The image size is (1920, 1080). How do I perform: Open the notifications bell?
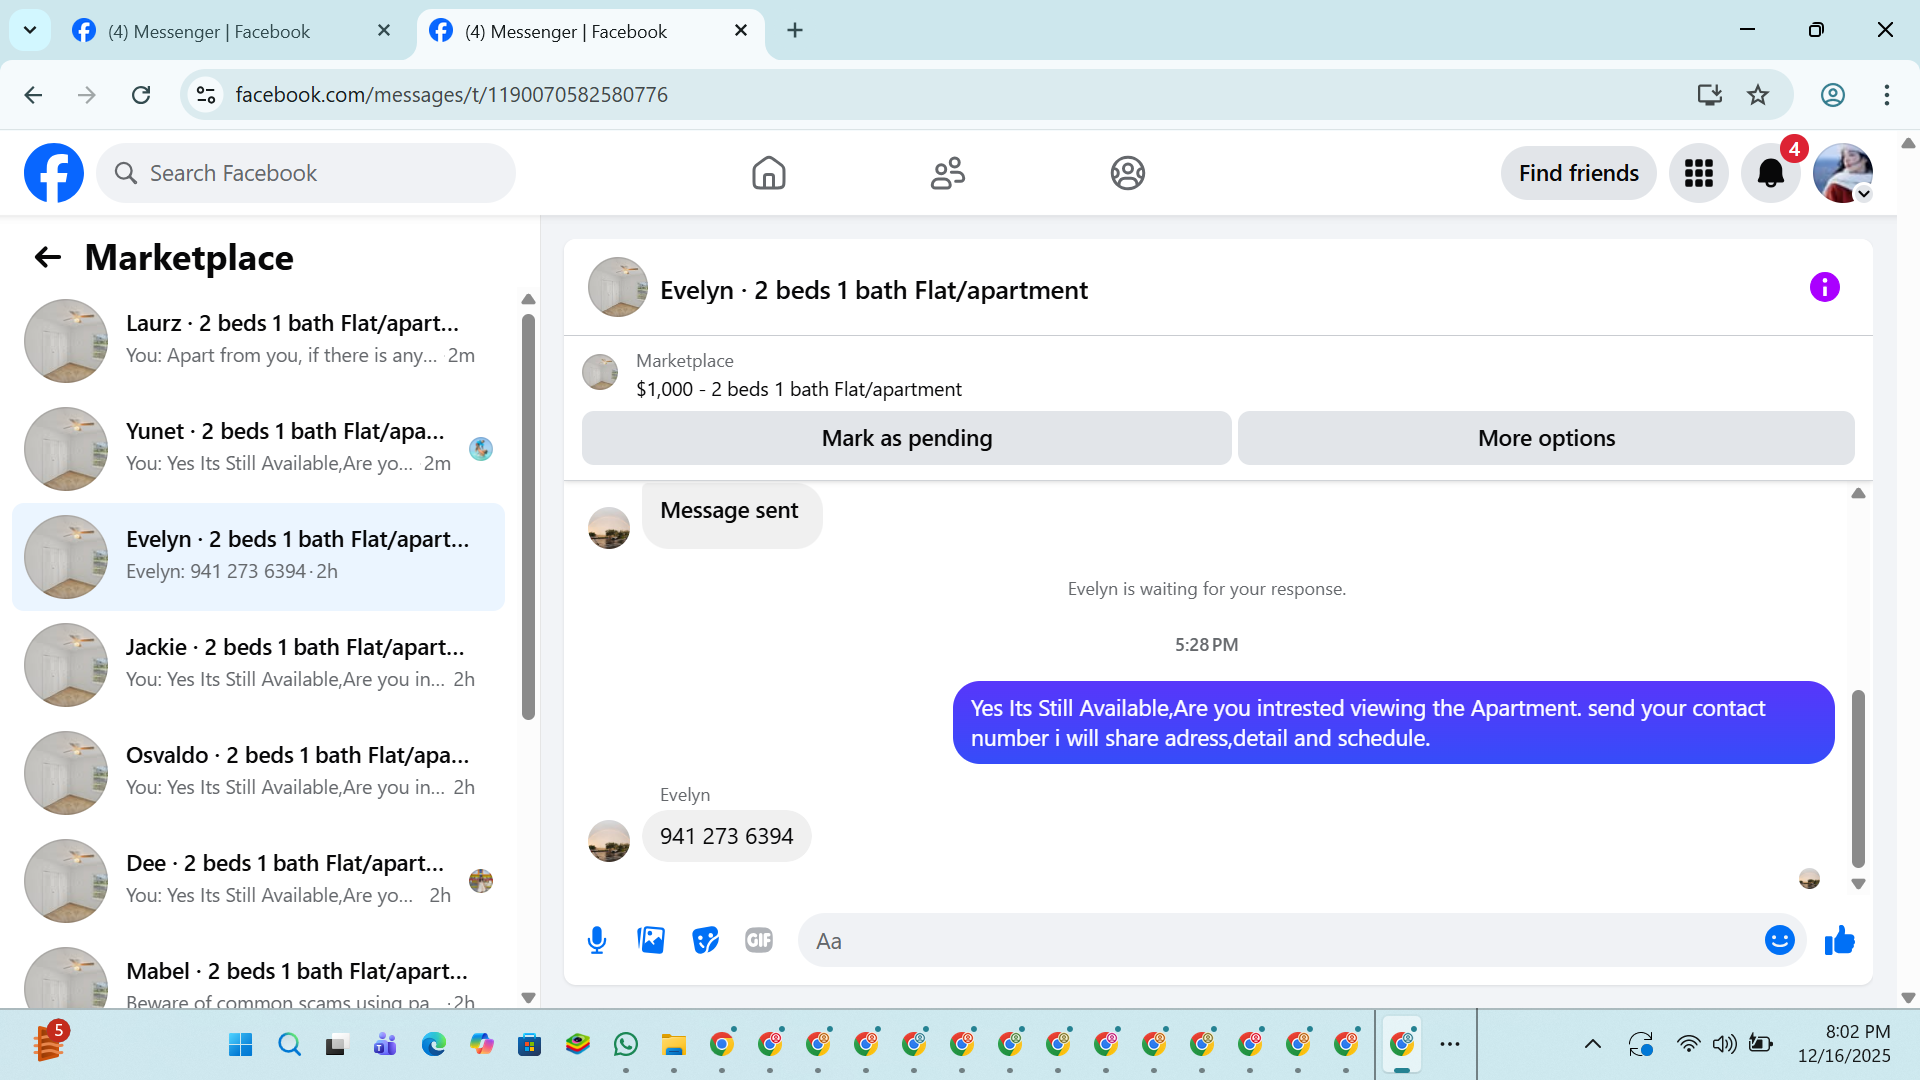click(1770, 173)
